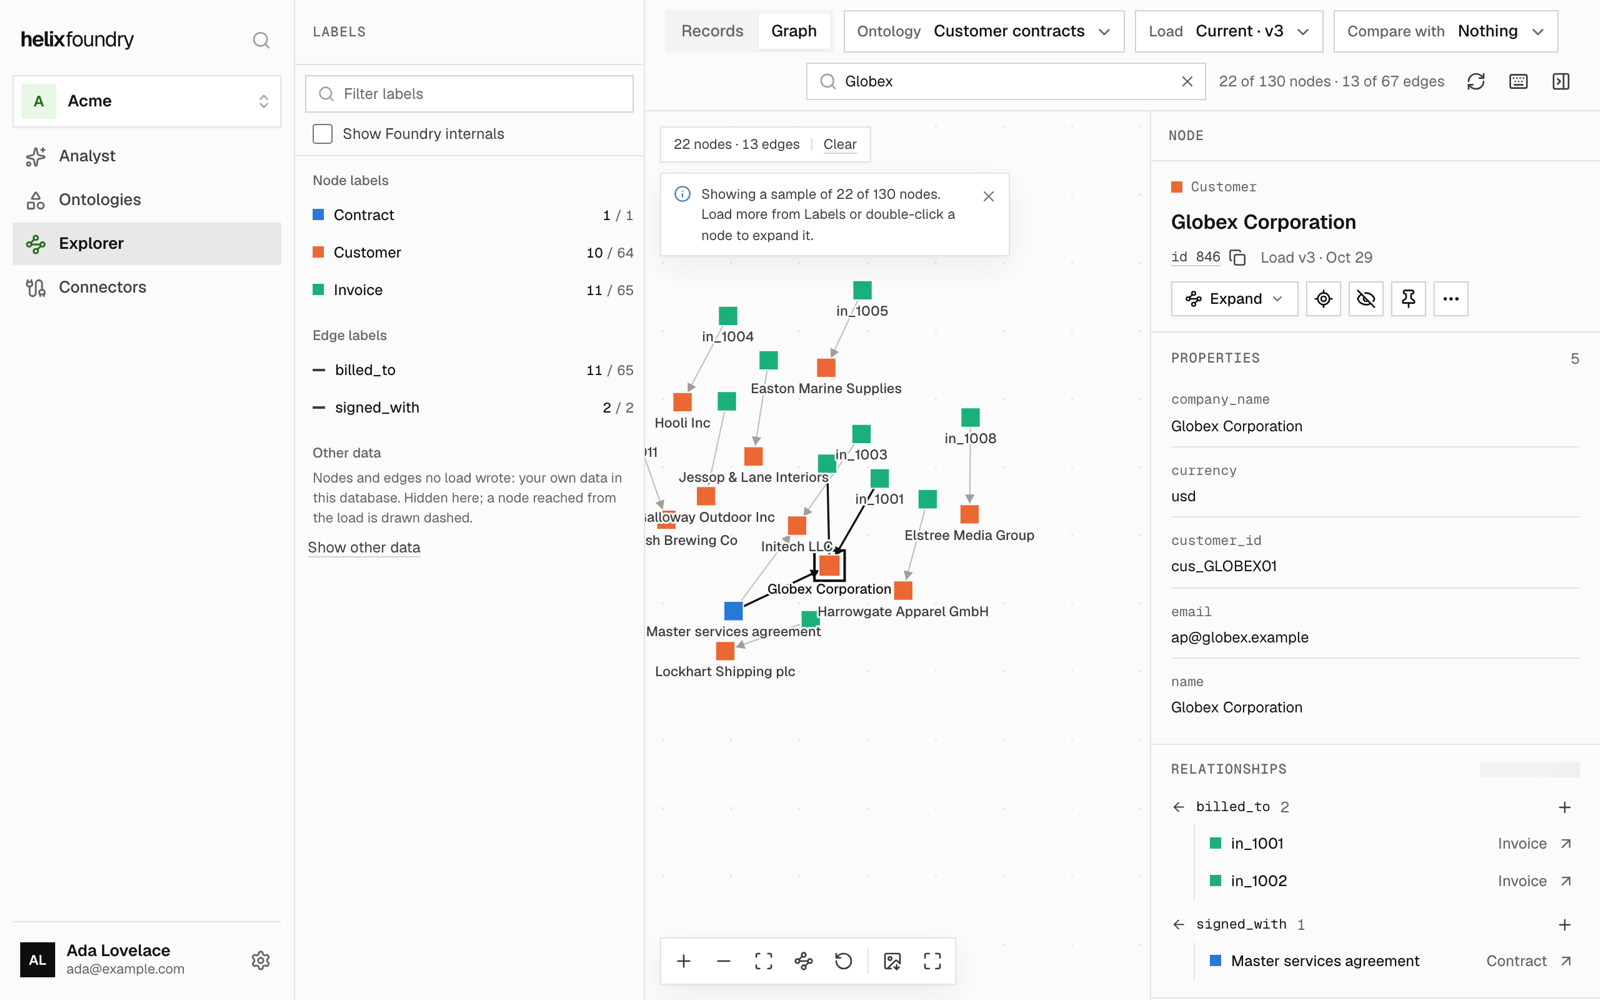Re-run graph layout icon
The height and width of the screenshot is (1000, 1600).
coord(804,961)
